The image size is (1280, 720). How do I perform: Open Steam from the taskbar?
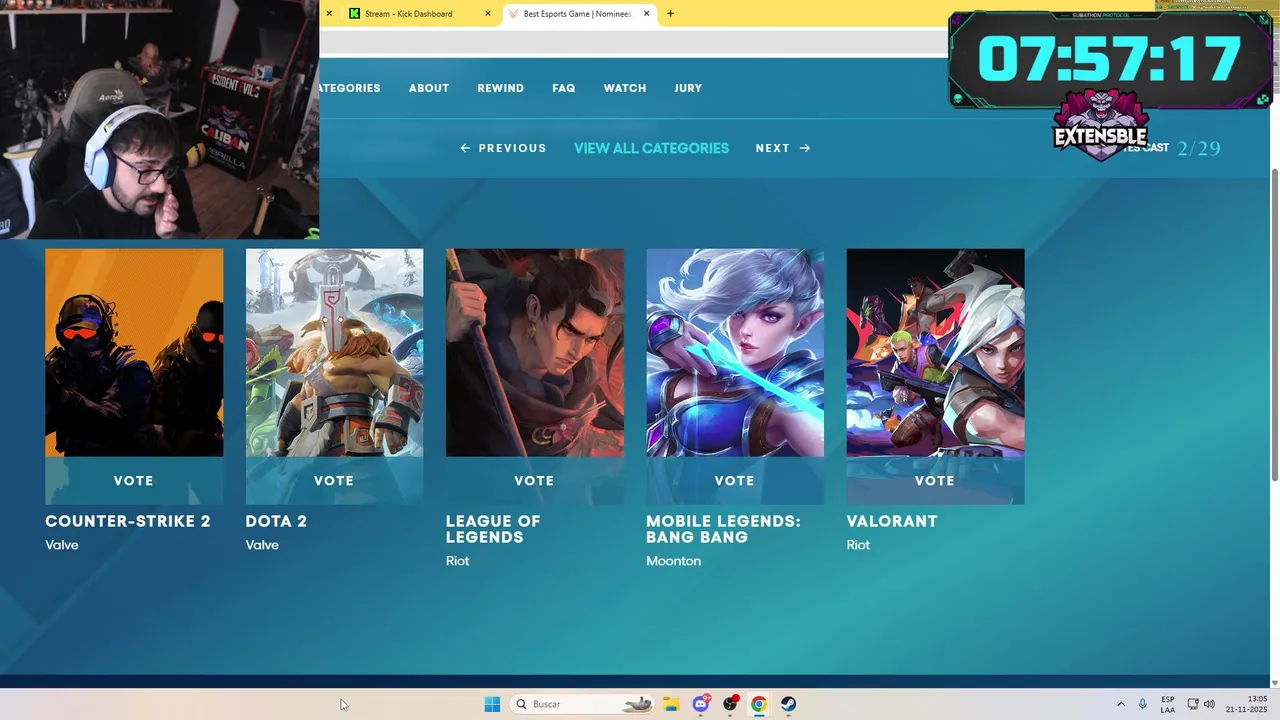click(789, 704)
